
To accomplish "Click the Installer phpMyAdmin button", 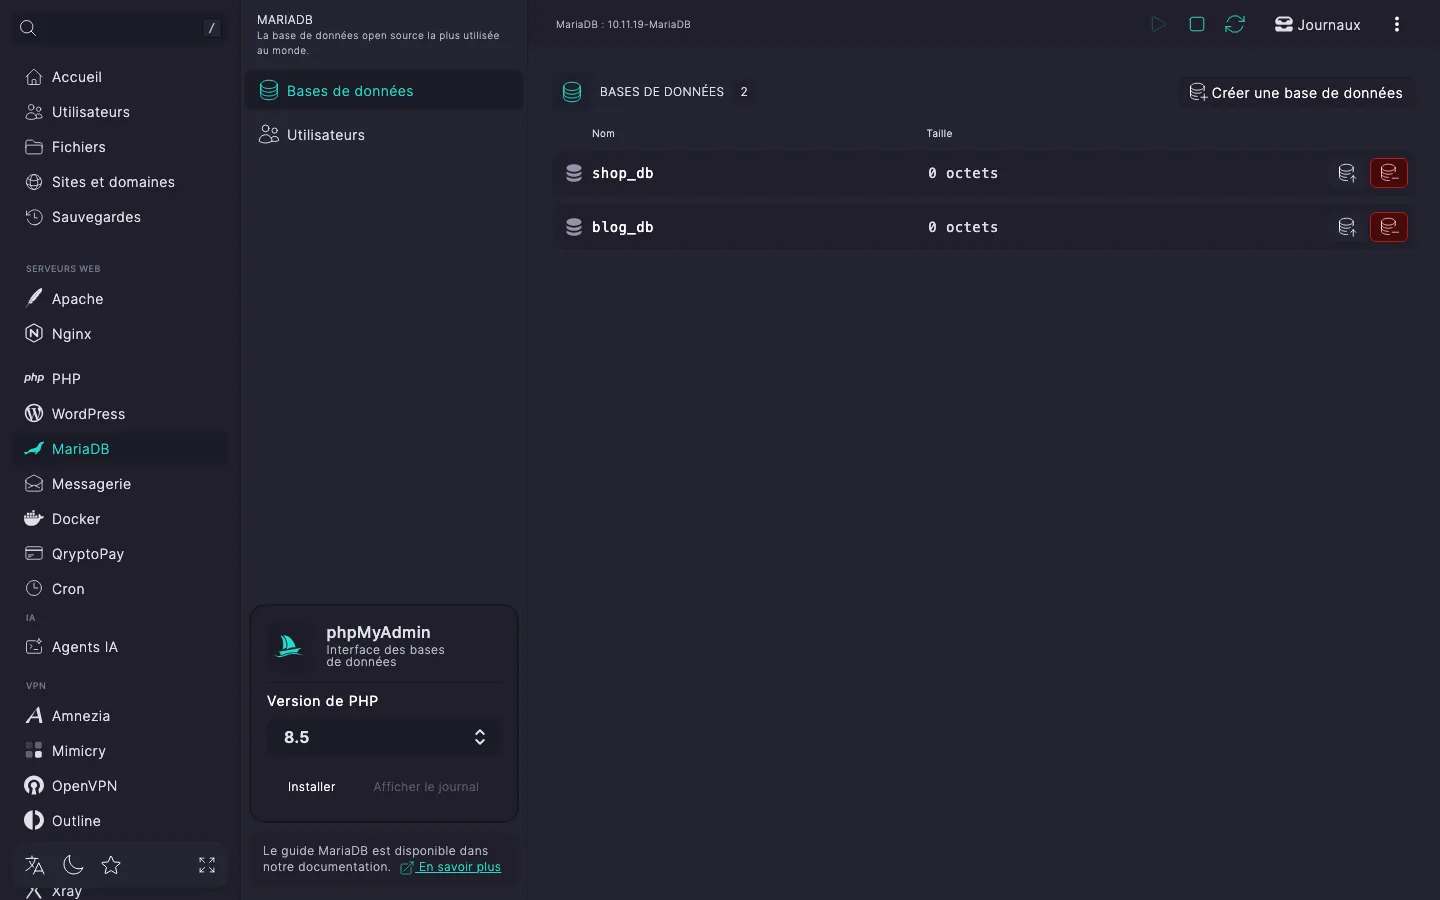I will click(311, 787).
